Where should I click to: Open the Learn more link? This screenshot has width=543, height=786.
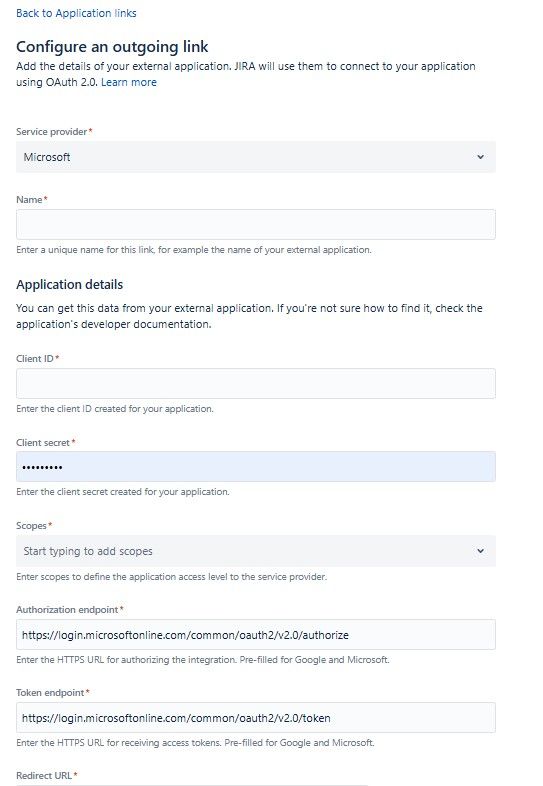point(129,82)
